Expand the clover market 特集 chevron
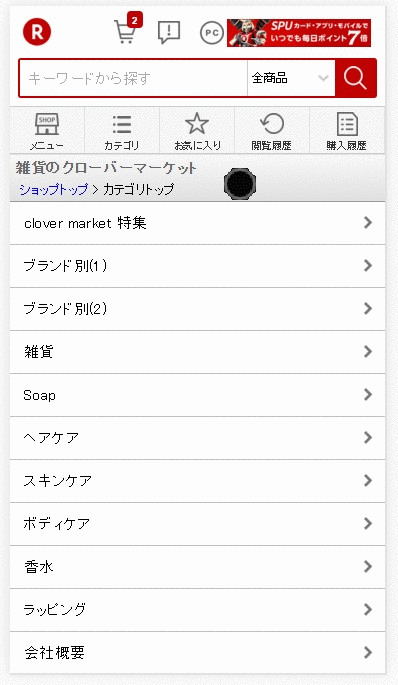The image size is (398, 685). click(368, 222)
